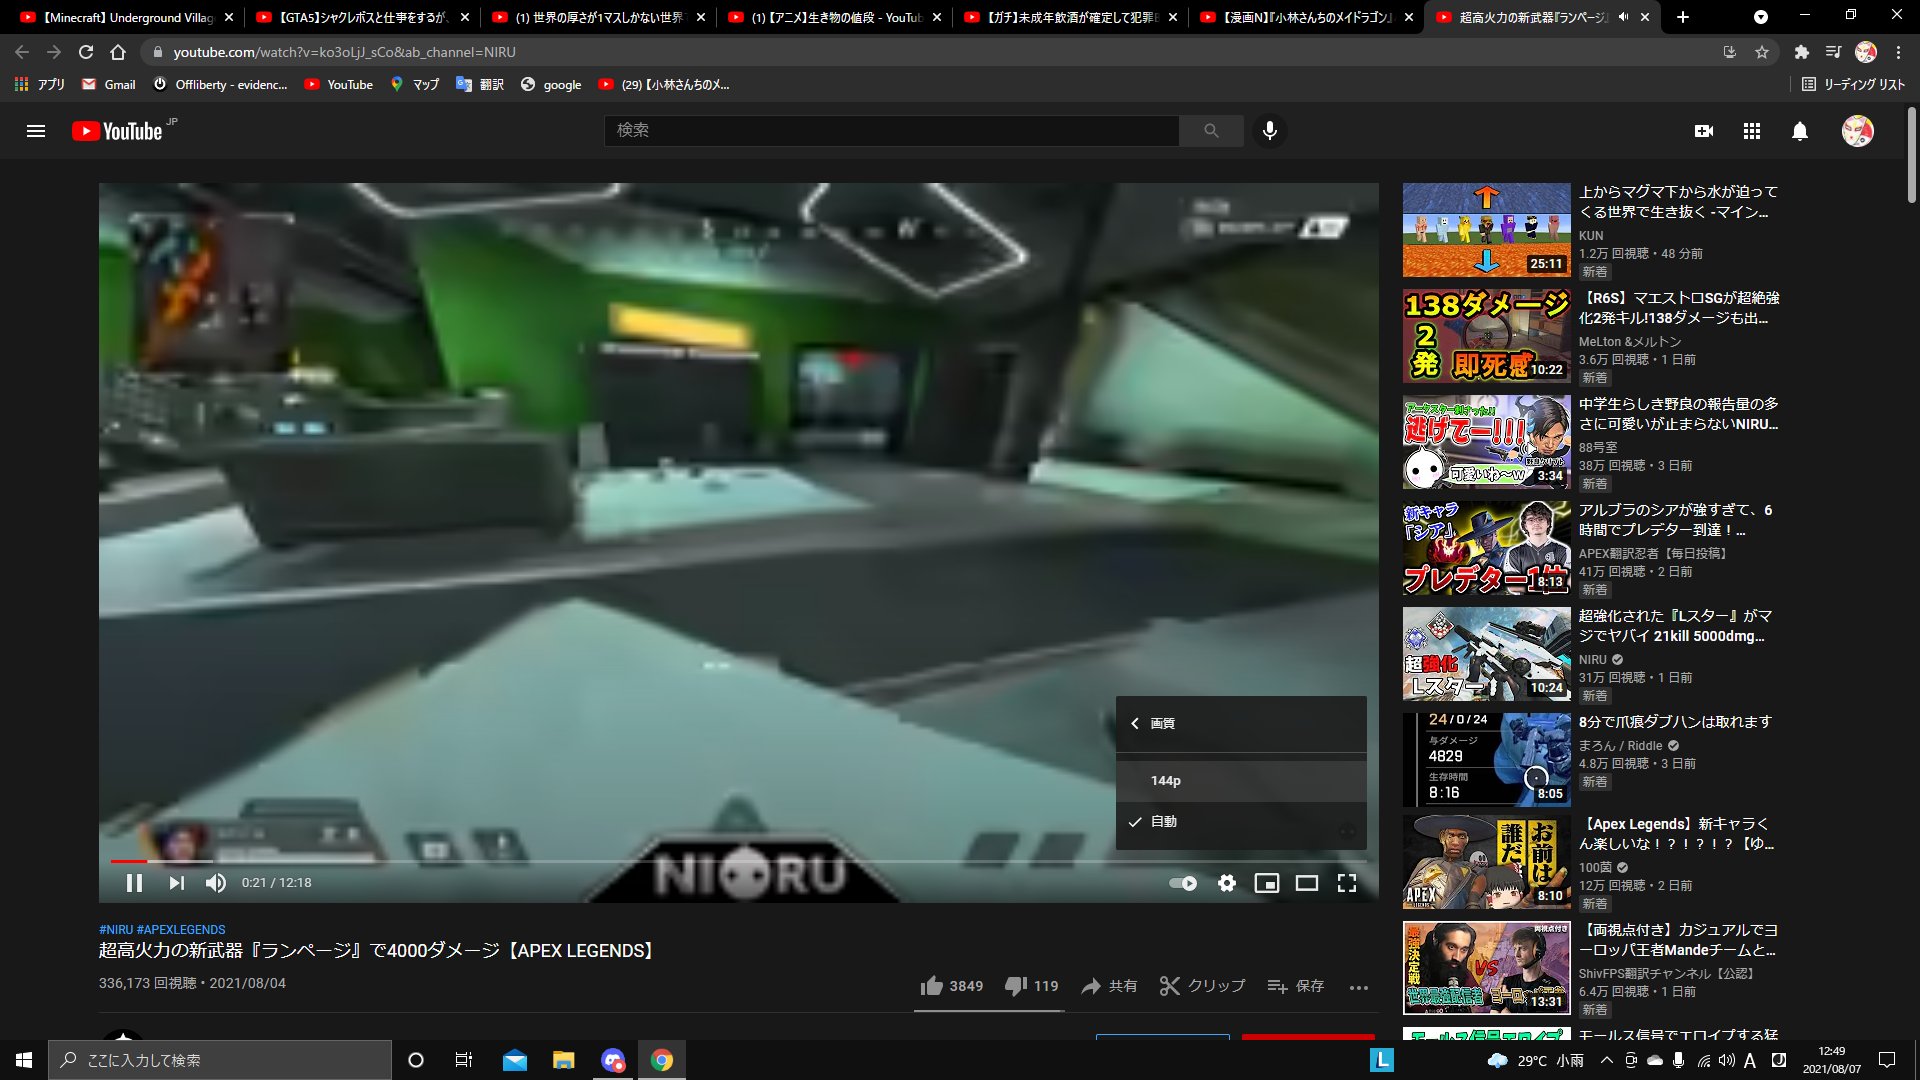Image resolution: width=1920 pixels, height=1080 pixels.
Task: Mute the video volume
Action: tap(215, 883)
